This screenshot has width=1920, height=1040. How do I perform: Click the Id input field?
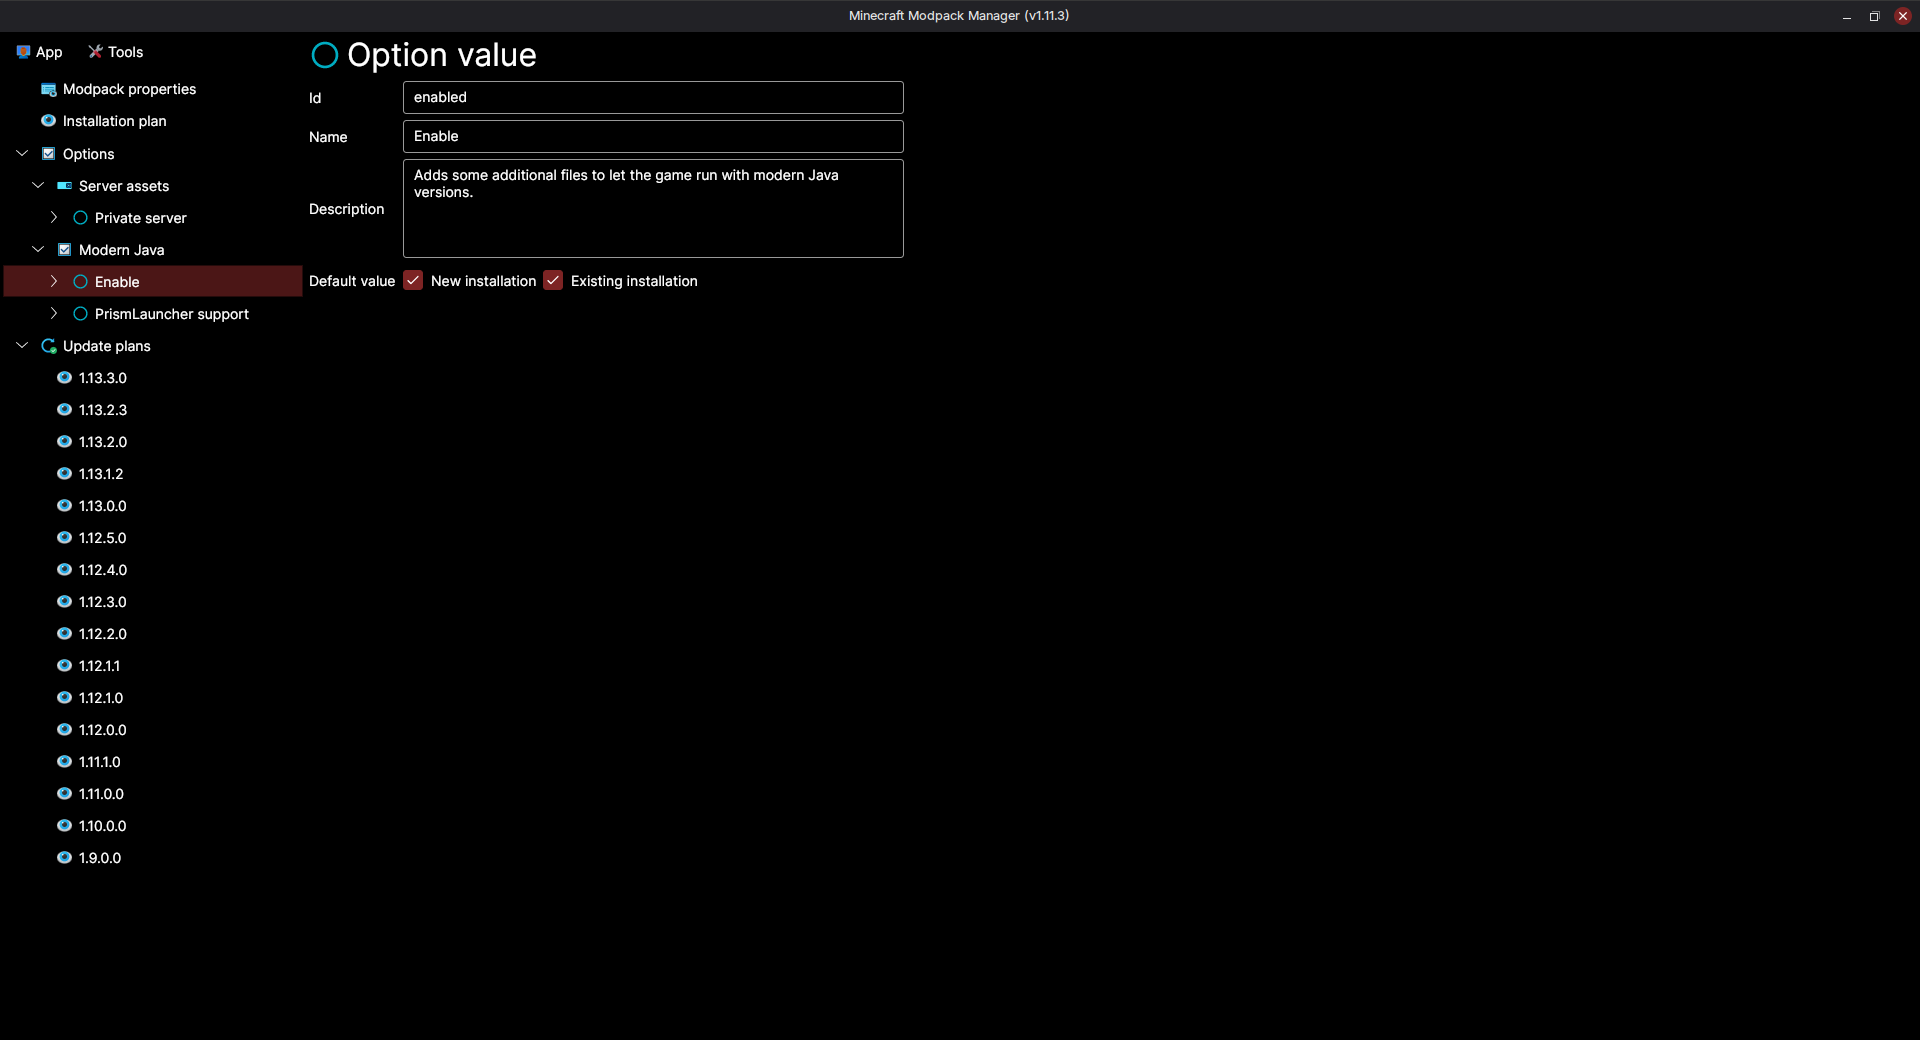pos(653,97)
